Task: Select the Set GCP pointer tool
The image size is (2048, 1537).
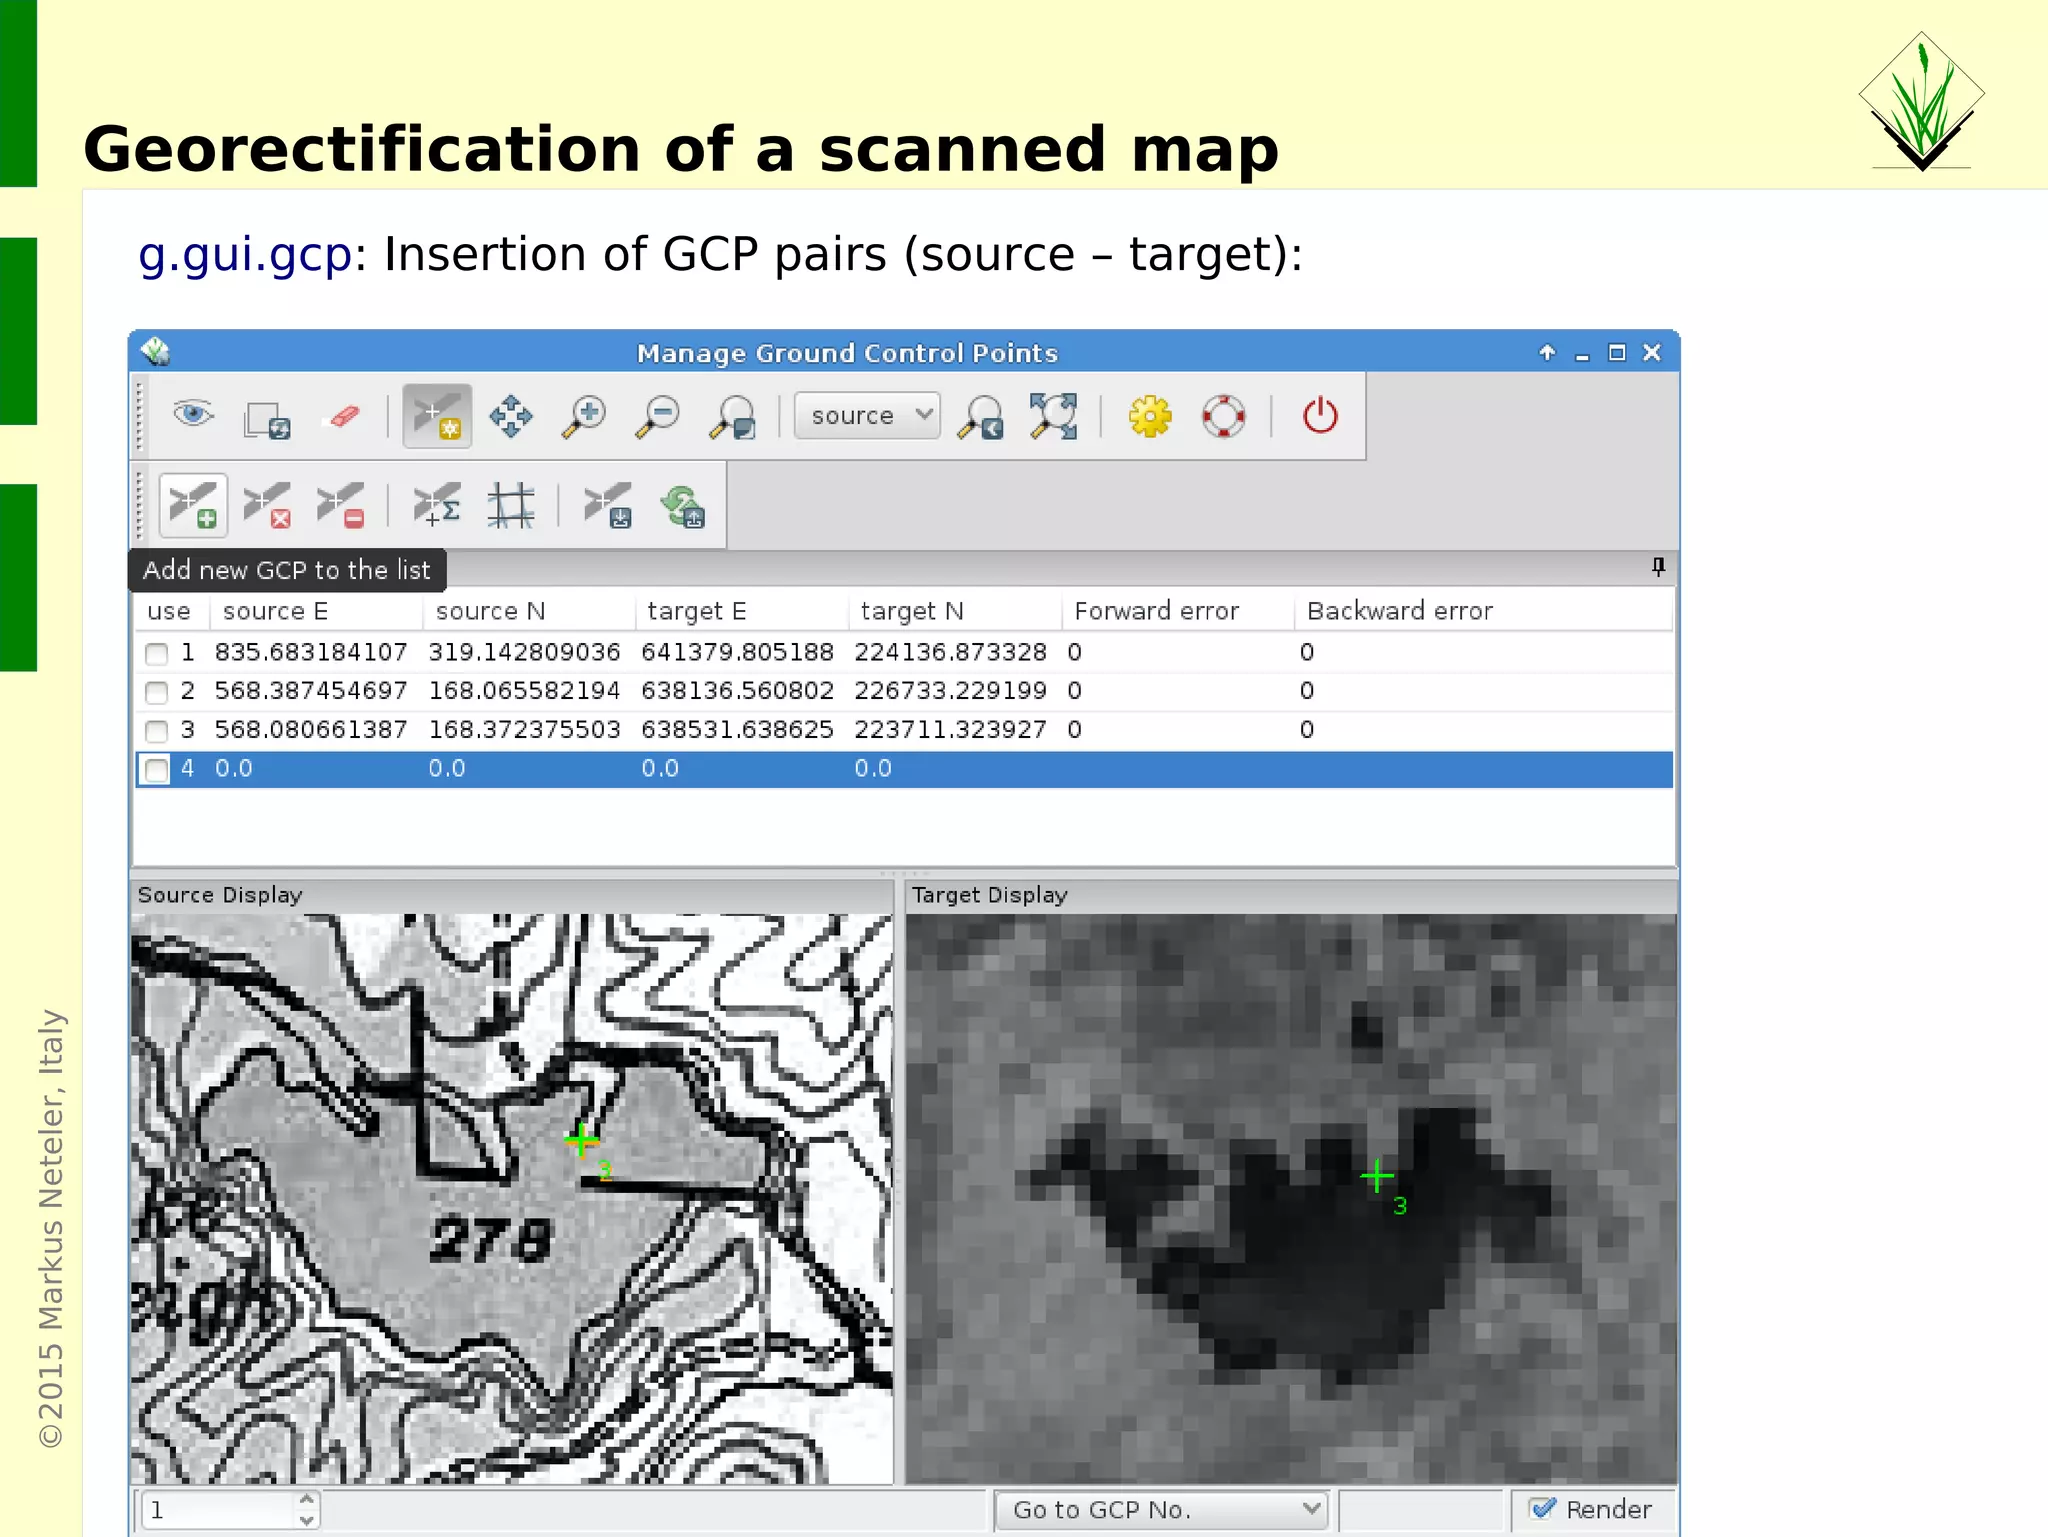Action: pos(437,416)
